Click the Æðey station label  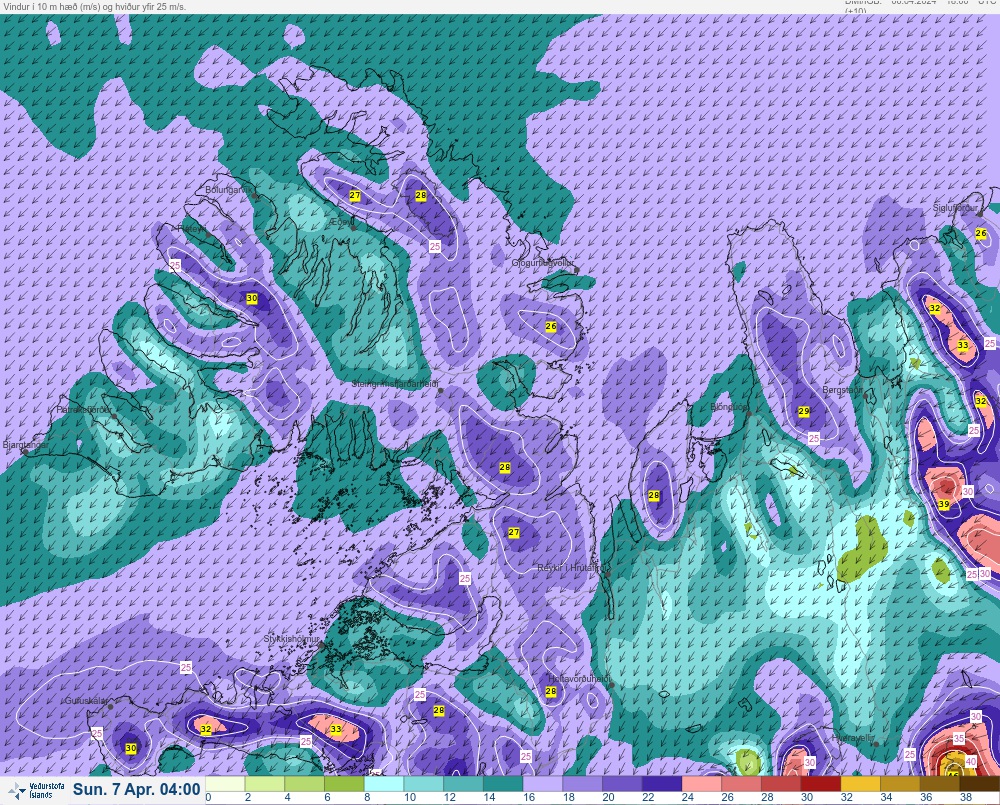(341, 222)
